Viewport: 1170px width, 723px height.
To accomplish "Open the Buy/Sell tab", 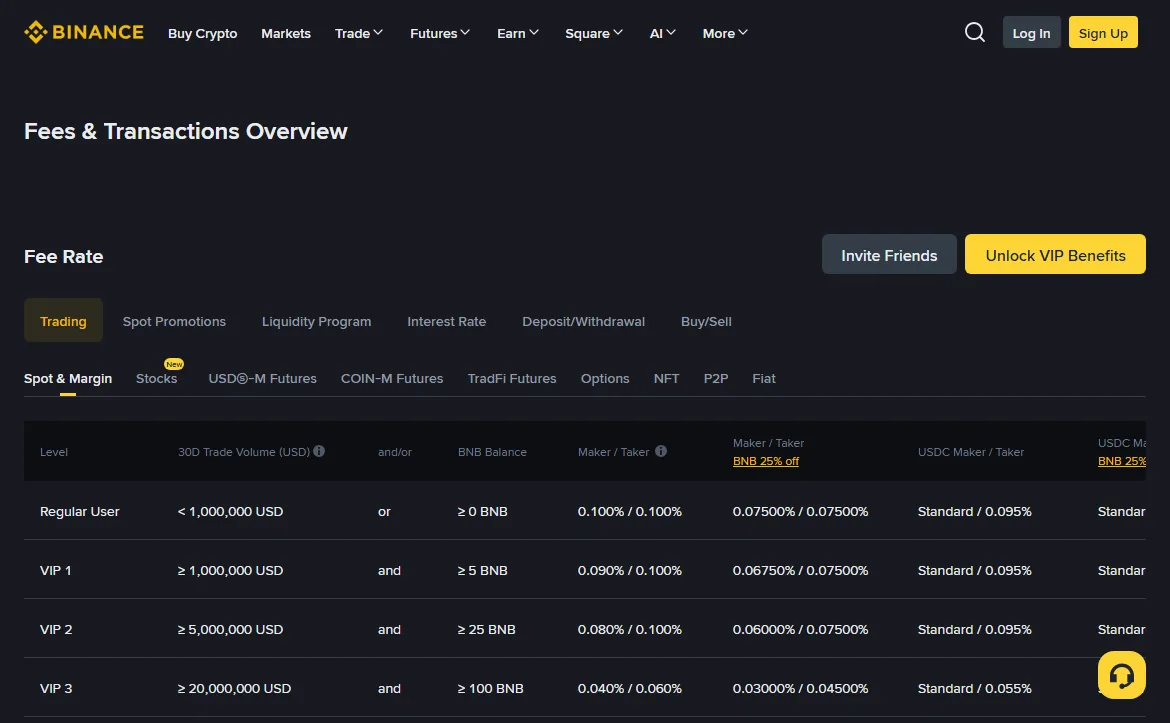I will [706, 322].
